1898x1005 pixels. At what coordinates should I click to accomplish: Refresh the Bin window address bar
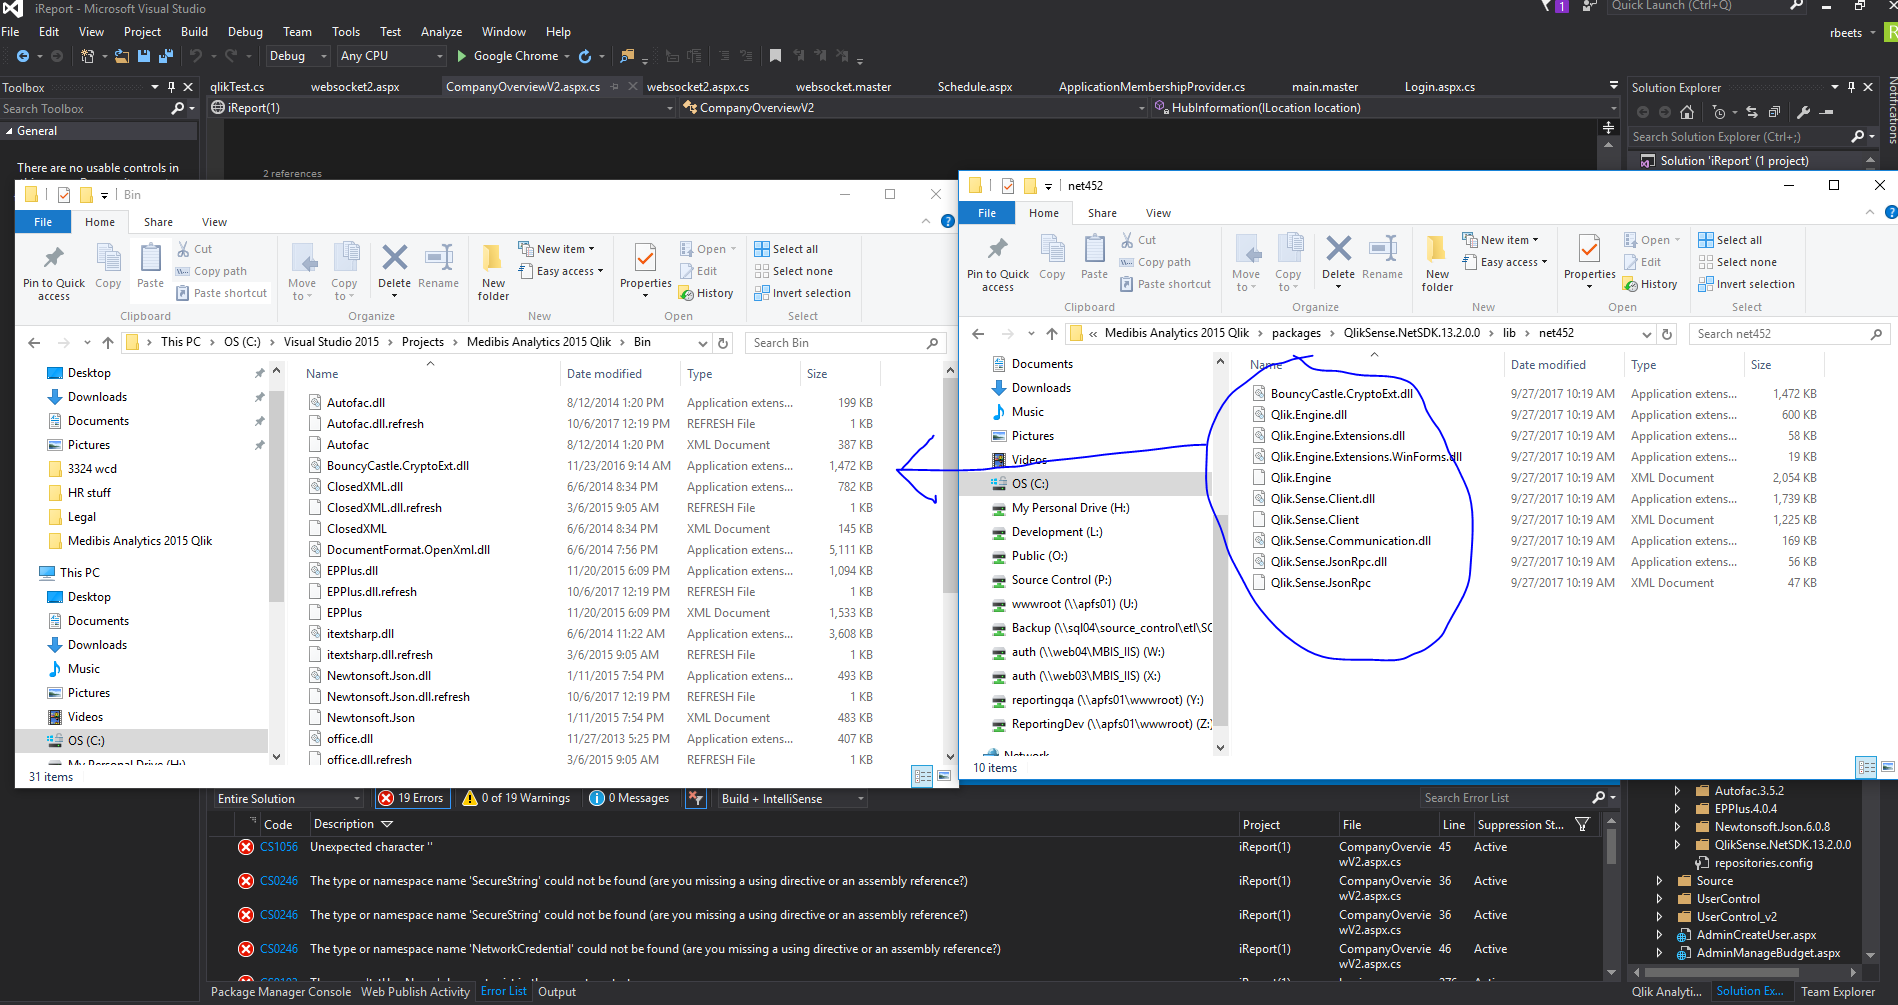[x=724, y=343]
